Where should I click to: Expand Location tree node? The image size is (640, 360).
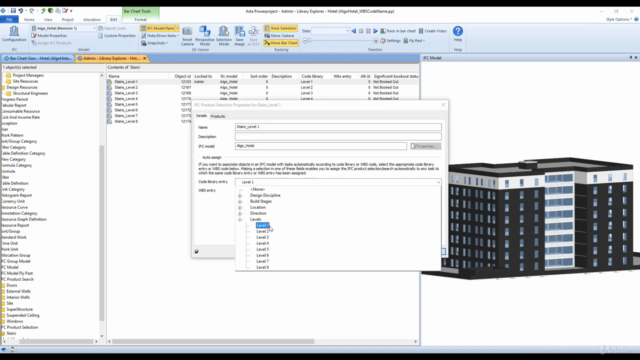[x=240, y=207]
